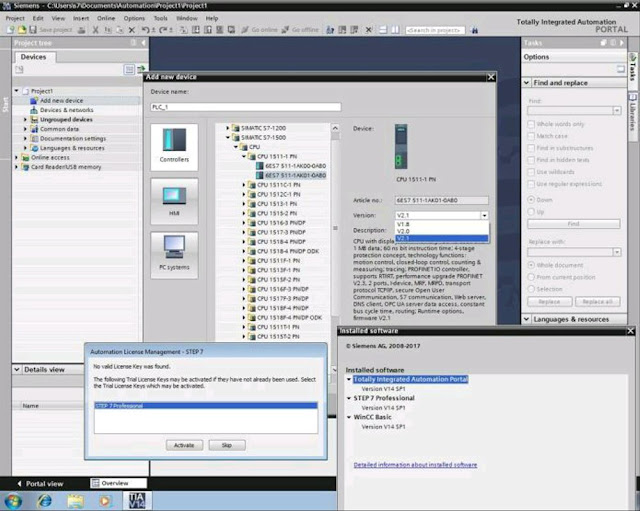Enable Find in substructures checkbox
The image size is (640, 511).
point(531,148)
